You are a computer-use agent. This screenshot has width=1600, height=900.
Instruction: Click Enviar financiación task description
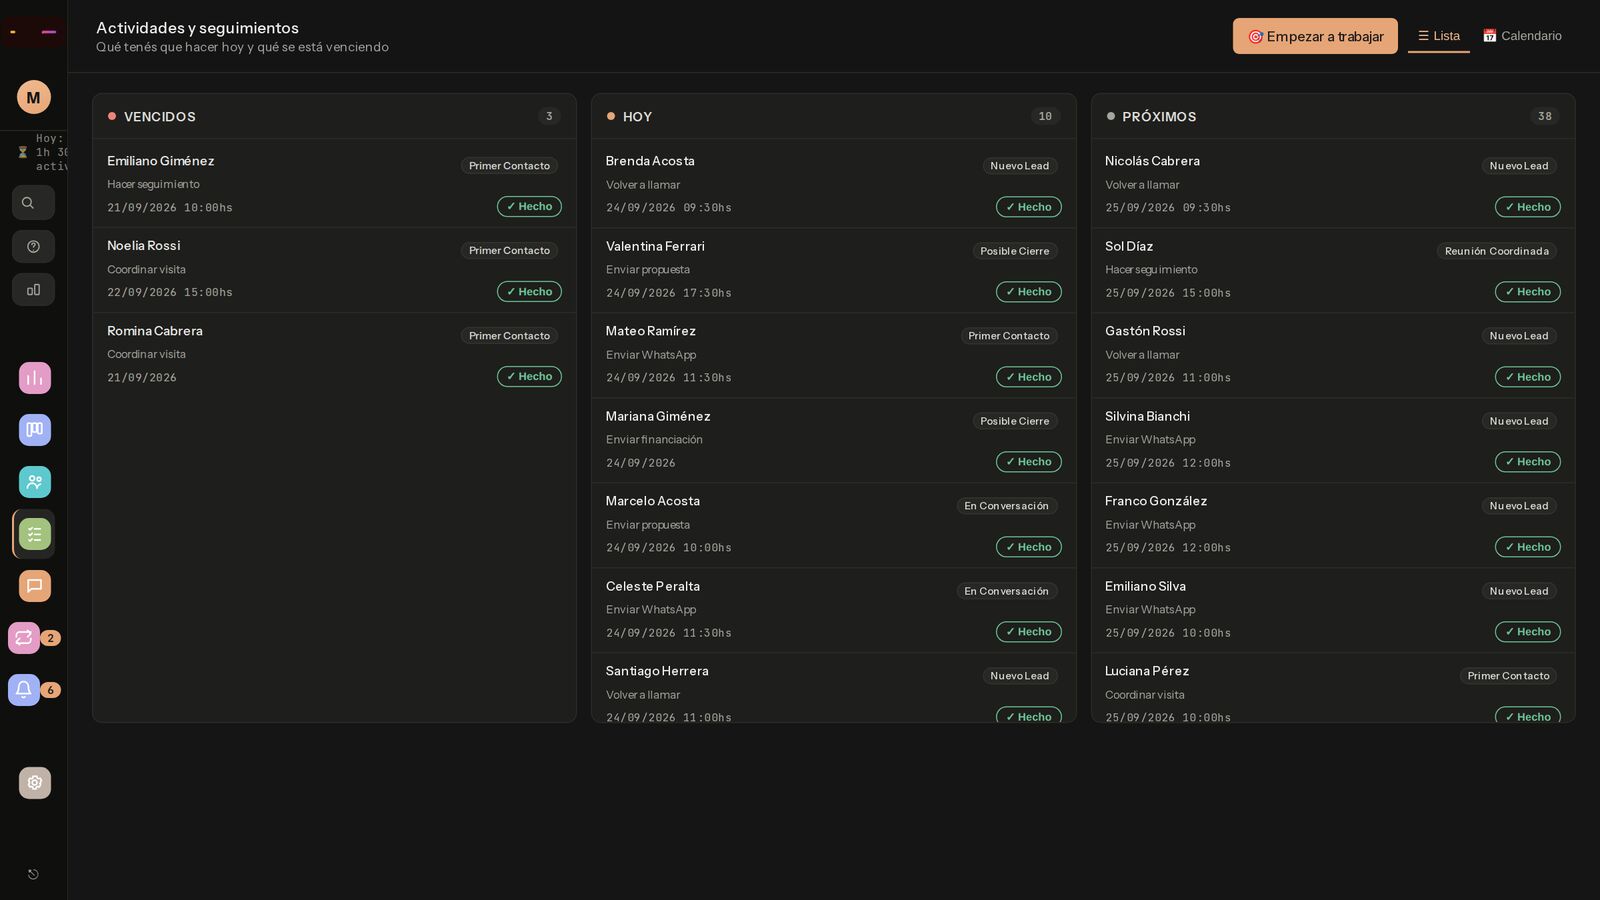tap(654, 440)
